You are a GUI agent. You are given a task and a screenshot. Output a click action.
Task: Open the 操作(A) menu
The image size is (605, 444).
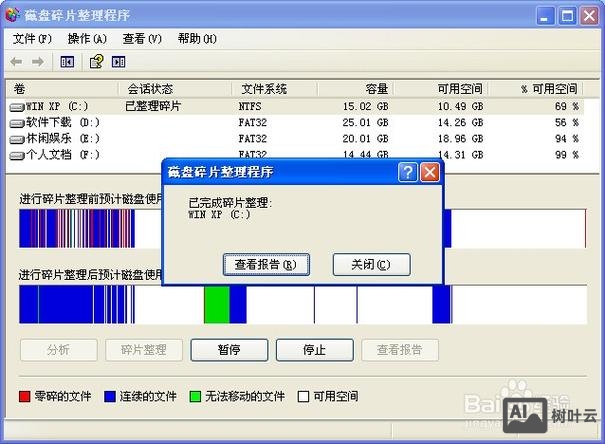pyautogui.click(x=87, y=39)
